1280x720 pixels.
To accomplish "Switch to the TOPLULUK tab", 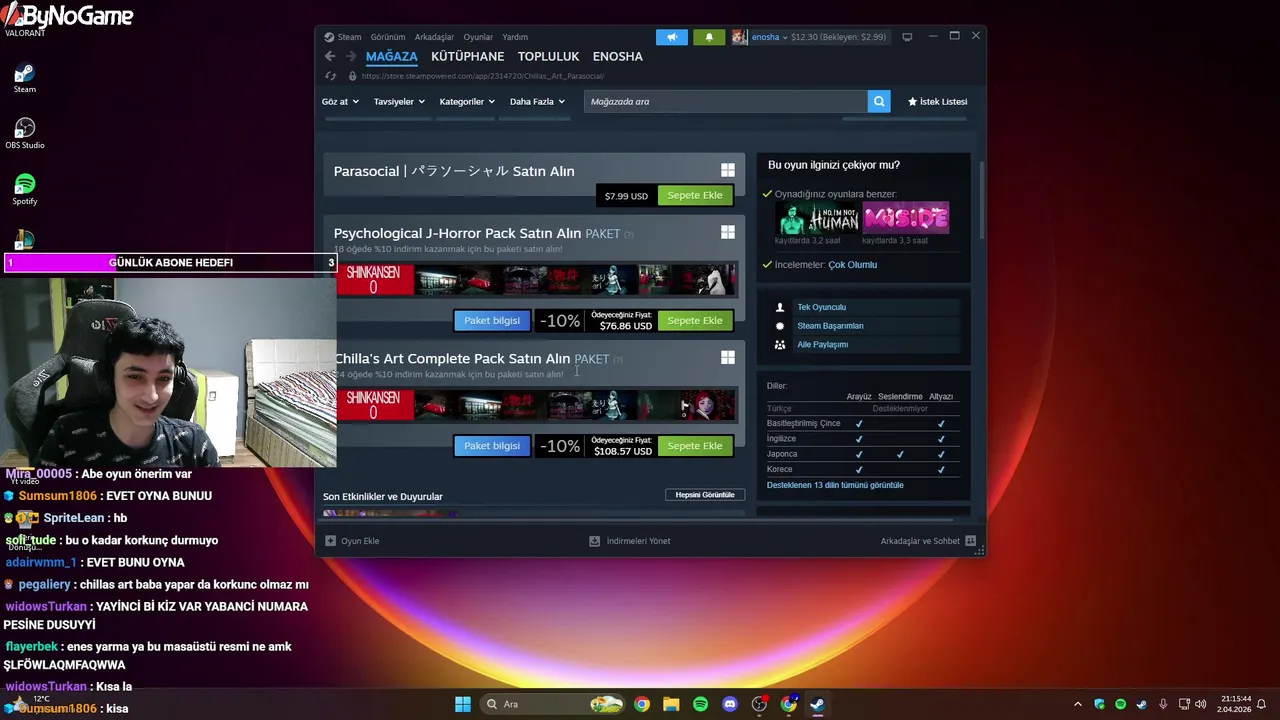I will [549, 56].
